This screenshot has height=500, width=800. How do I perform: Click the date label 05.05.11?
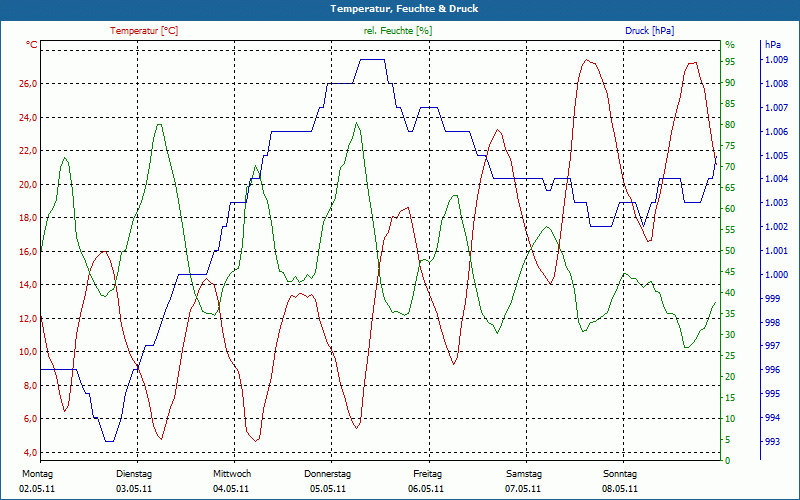[x=328, y=489]
